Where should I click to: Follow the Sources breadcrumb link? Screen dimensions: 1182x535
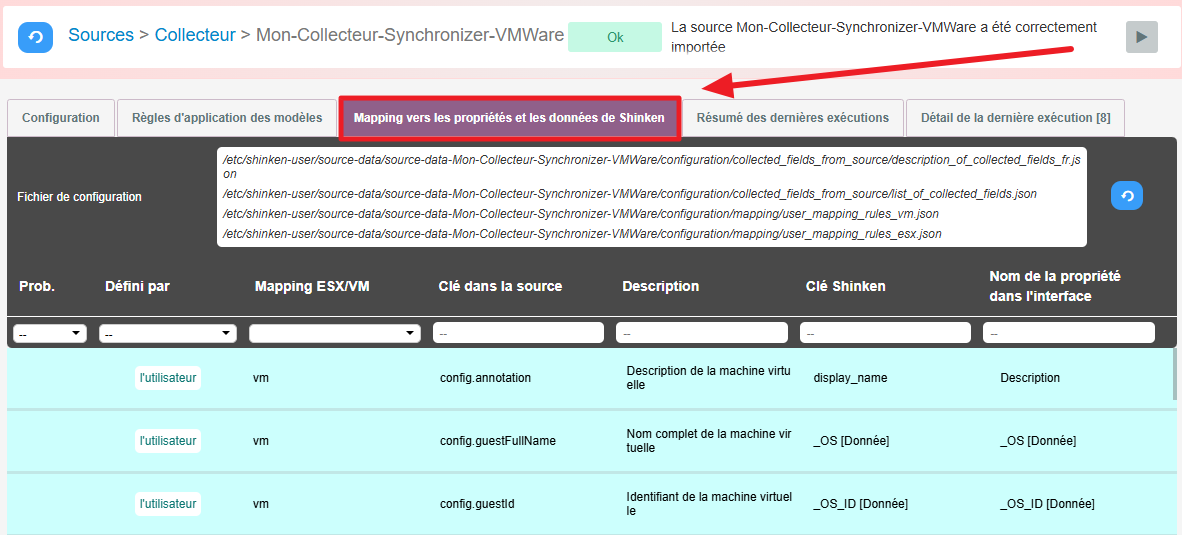tap(101, 35)
